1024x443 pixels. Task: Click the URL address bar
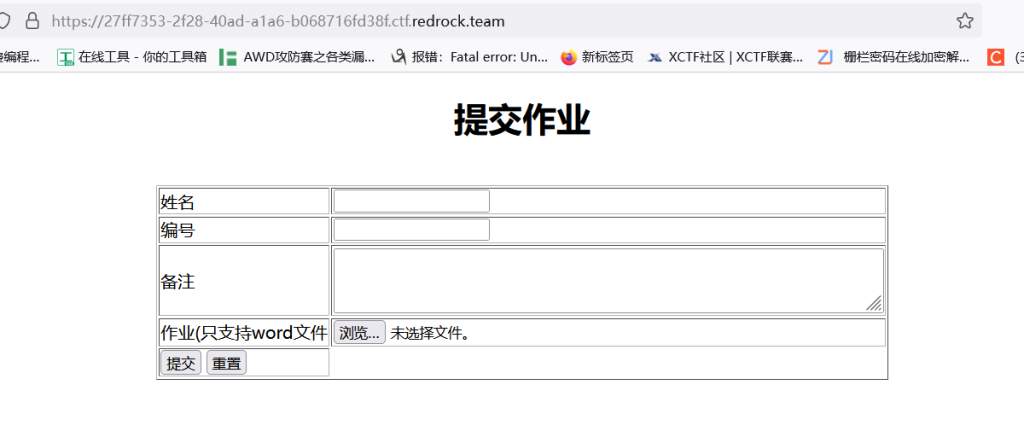point(500,20)
